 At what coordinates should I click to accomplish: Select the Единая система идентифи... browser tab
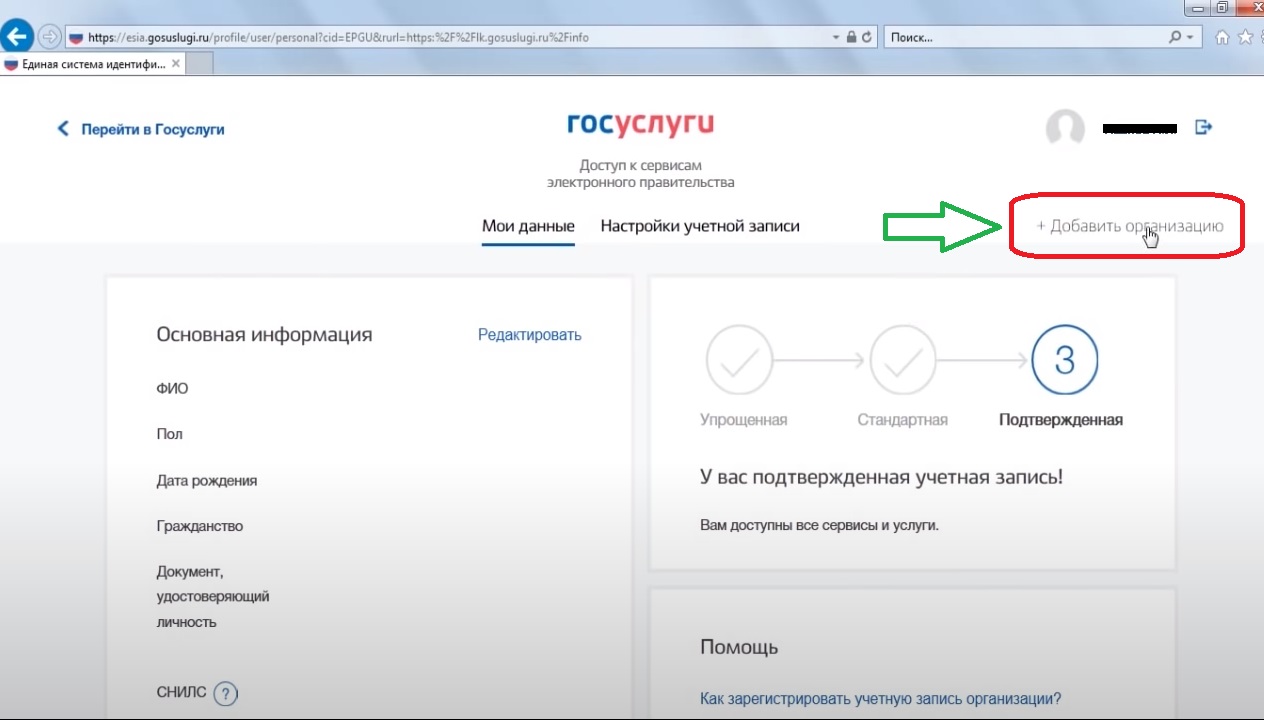[93, 64]
